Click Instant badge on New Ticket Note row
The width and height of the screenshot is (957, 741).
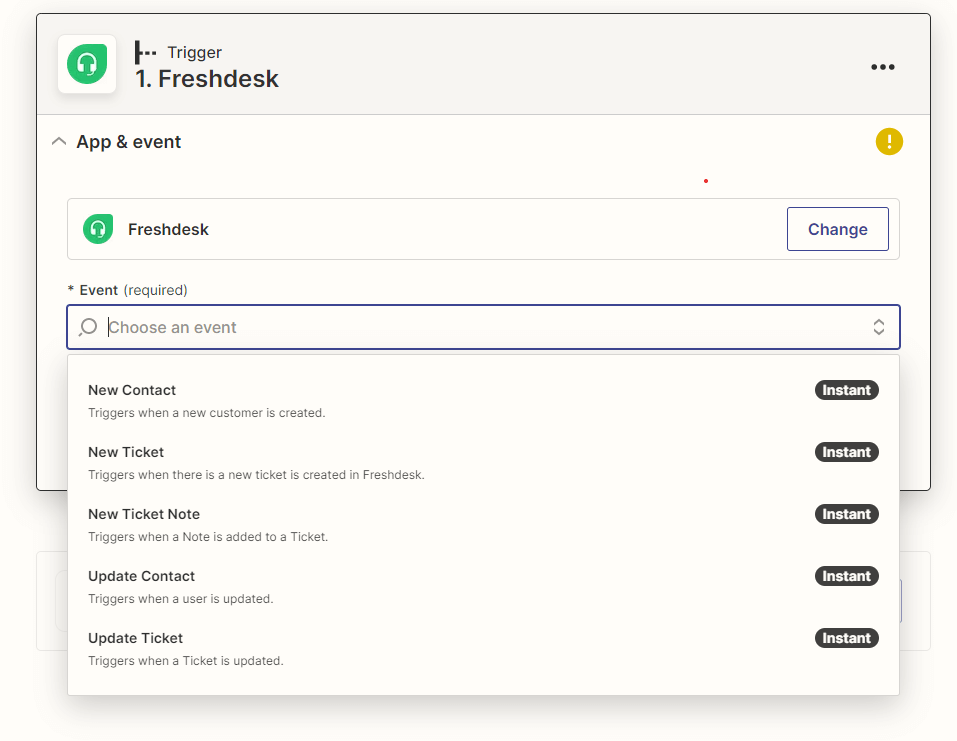tap(847, 514)
